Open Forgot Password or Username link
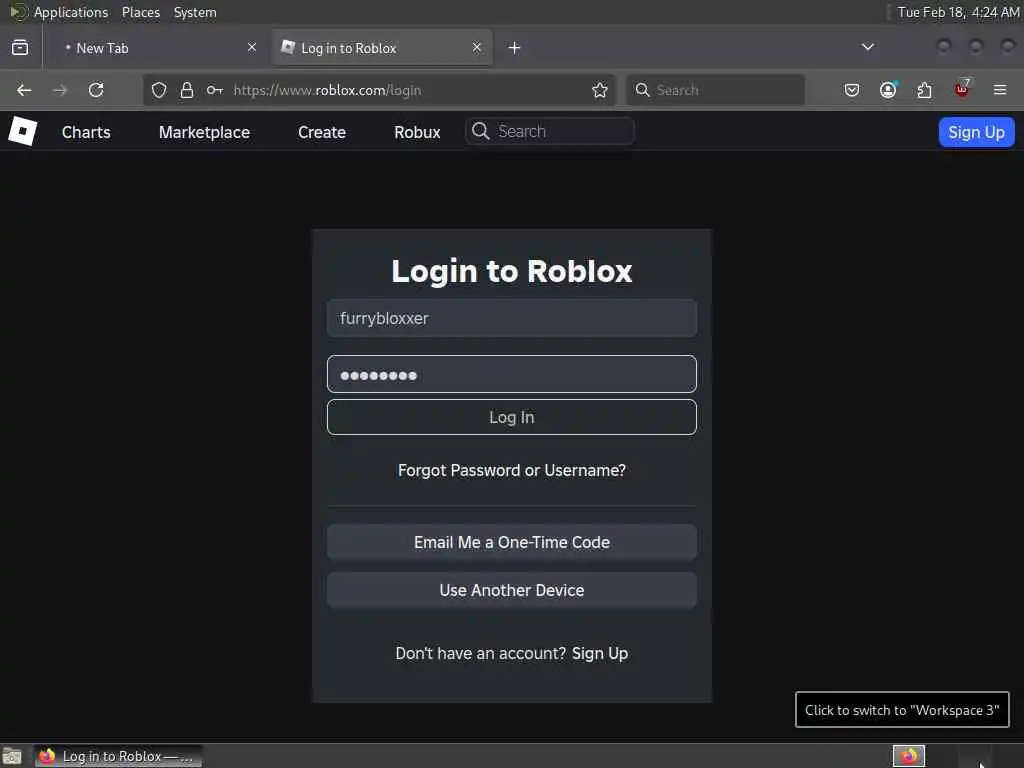 coord(512,470)
